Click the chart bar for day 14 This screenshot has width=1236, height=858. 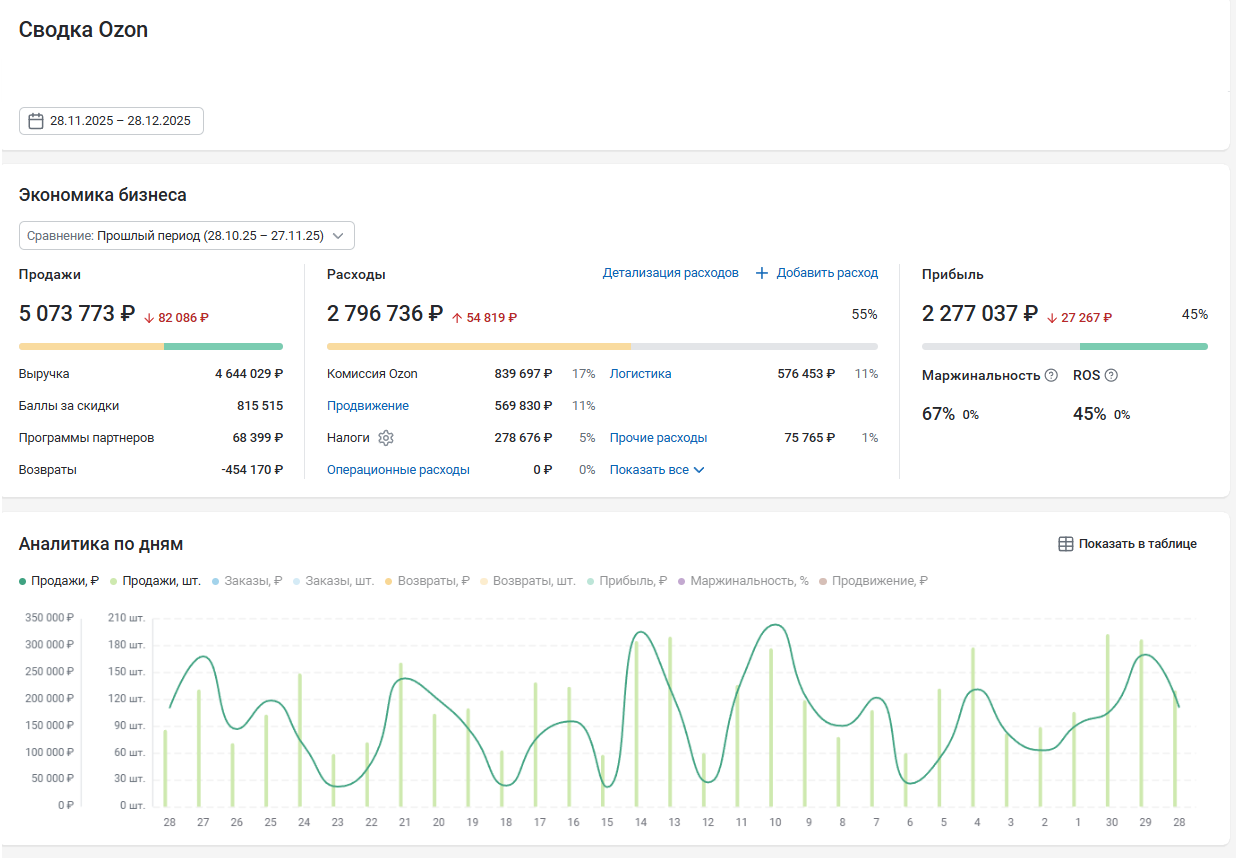[636, 723]
